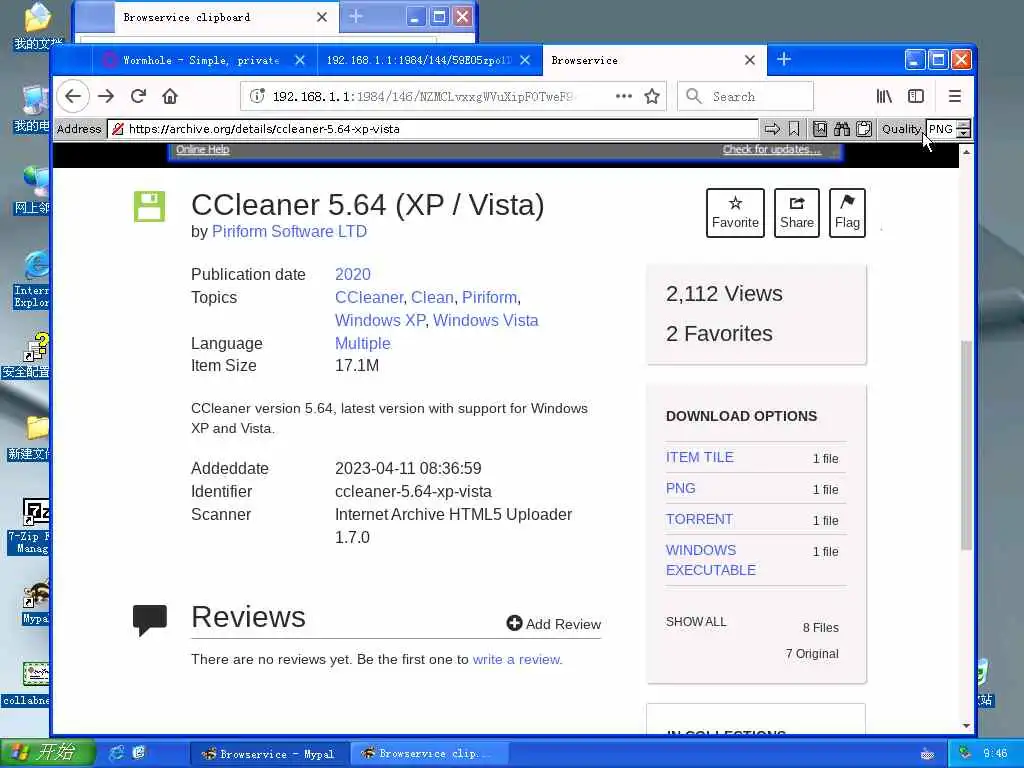Viewport: 1024px width, 768px height.
Task: Switch to the Wormhole tab
Action: pyautogui.click(x=201, y=60)
